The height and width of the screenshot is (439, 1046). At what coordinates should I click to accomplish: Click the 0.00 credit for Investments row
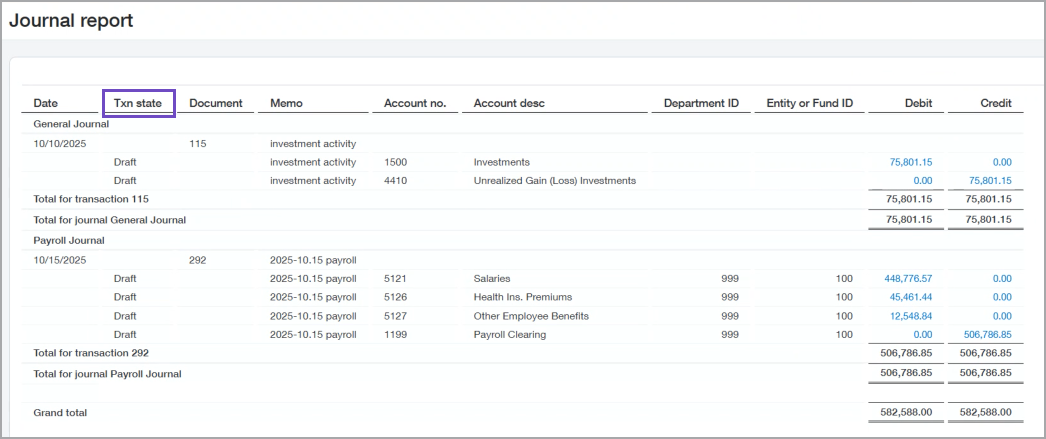(x=1001, y=162)
